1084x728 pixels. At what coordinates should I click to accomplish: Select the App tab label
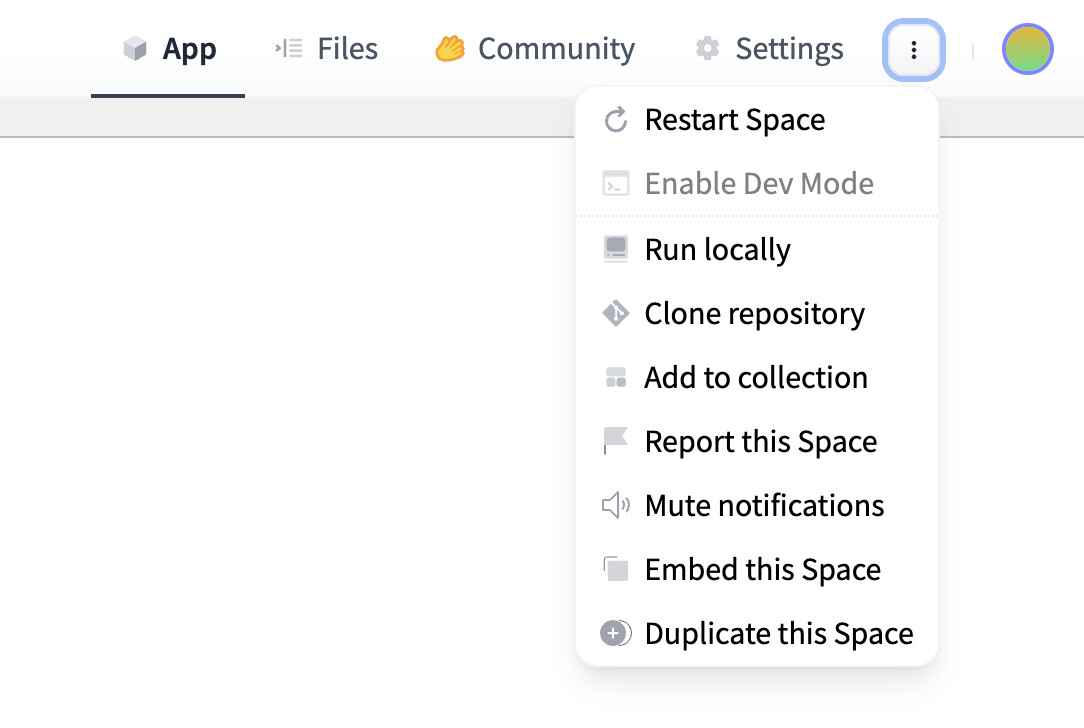pyautogui.click(x=190, y=49)
